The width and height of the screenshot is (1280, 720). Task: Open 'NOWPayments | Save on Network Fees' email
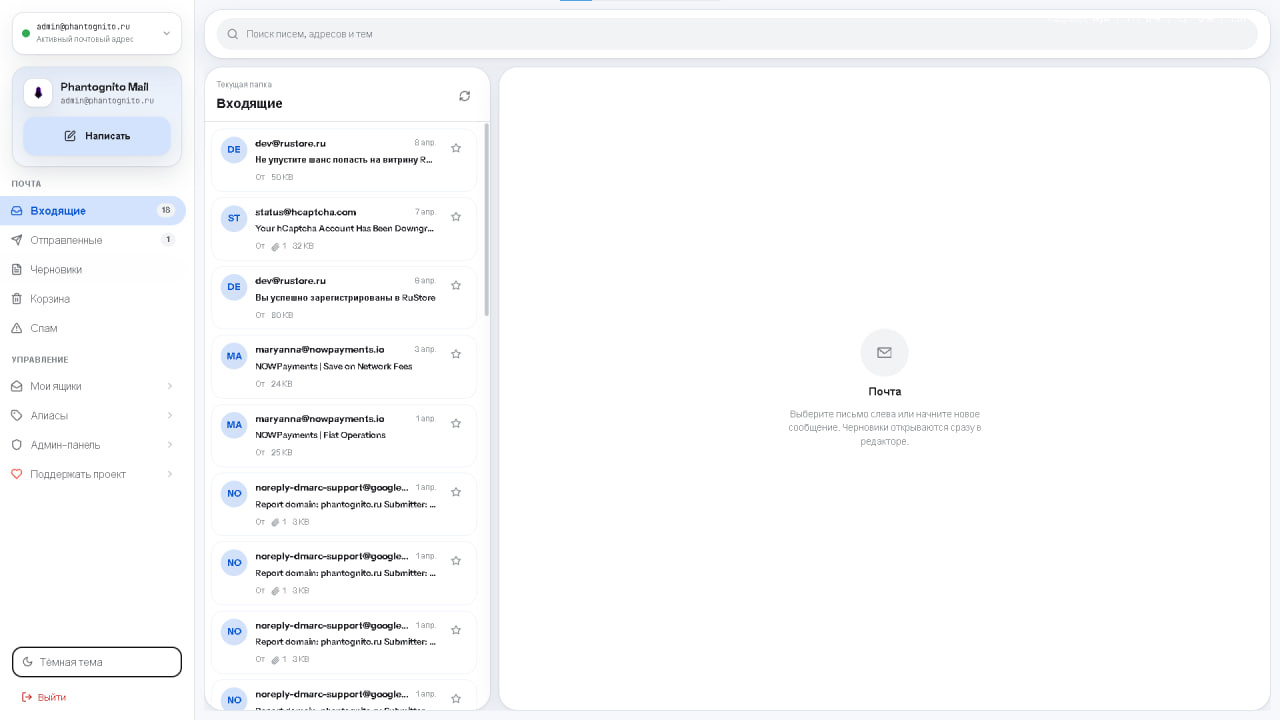click(x=344, y=367)
